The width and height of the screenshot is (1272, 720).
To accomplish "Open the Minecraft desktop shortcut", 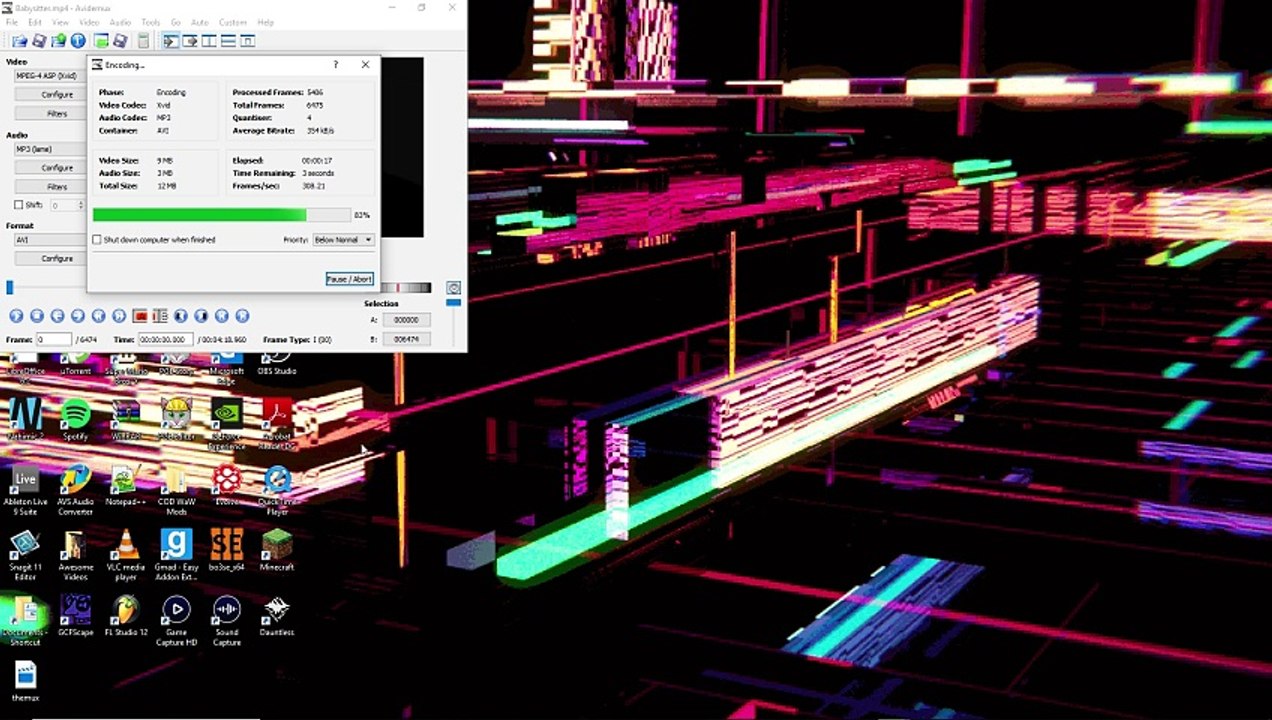I will click(x=277, y=550).
